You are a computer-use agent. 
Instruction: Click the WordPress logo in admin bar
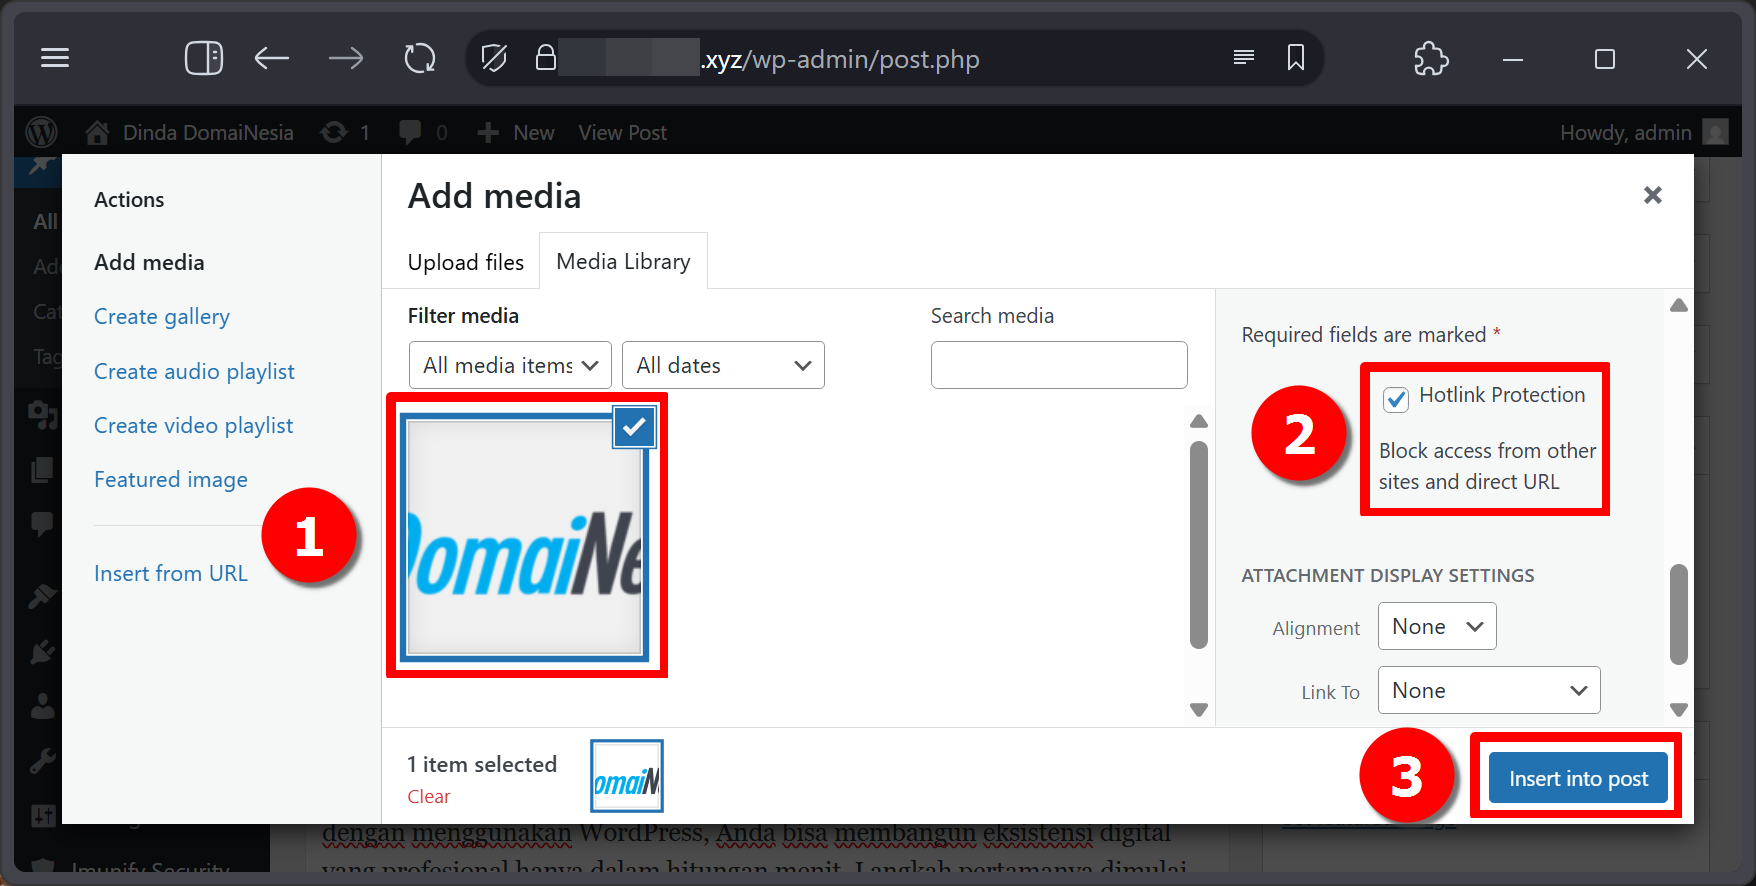pos(42,132)
